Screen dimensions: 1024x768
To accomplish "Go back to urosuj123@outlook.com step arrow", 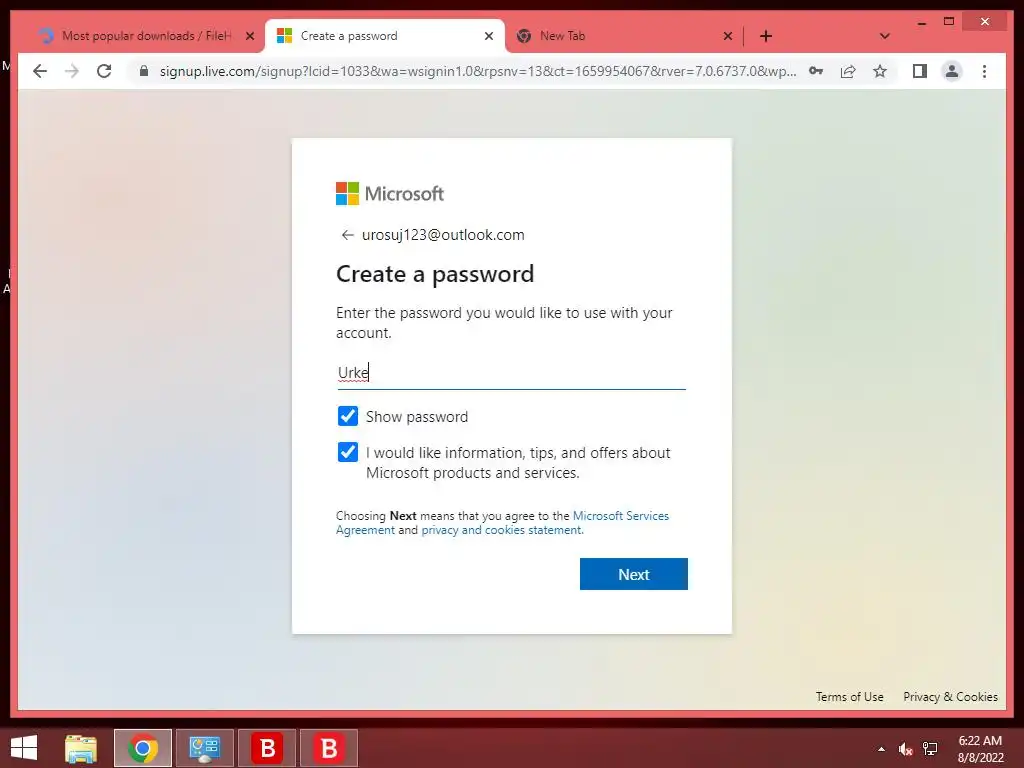I will pos(347,235).
